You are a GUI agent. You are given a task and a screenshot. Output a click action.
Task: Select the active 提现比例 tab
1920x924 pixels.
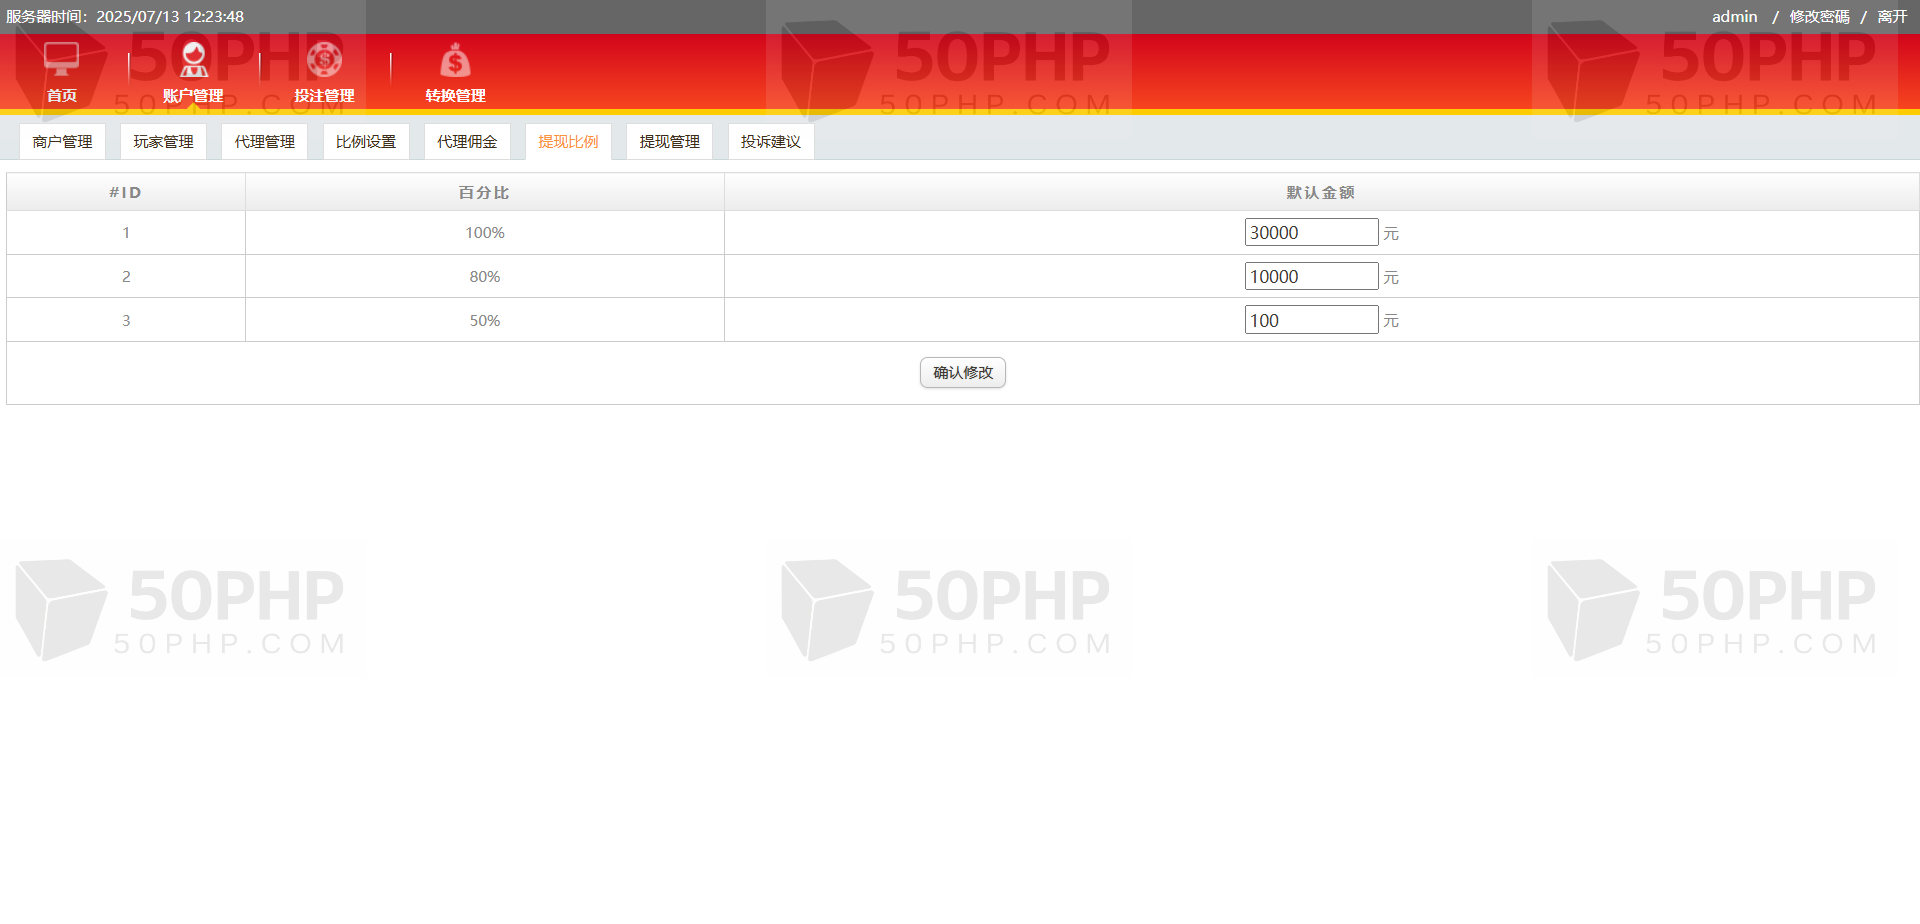[568, 142]
